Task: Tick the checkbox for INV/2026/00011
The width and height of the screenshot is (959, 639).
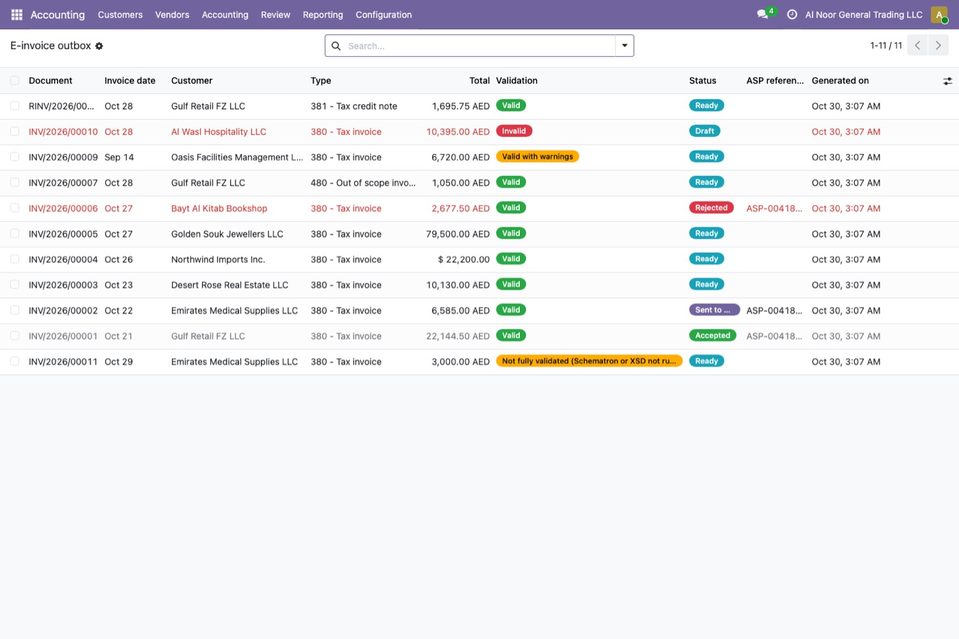Action: coord(15,361)
